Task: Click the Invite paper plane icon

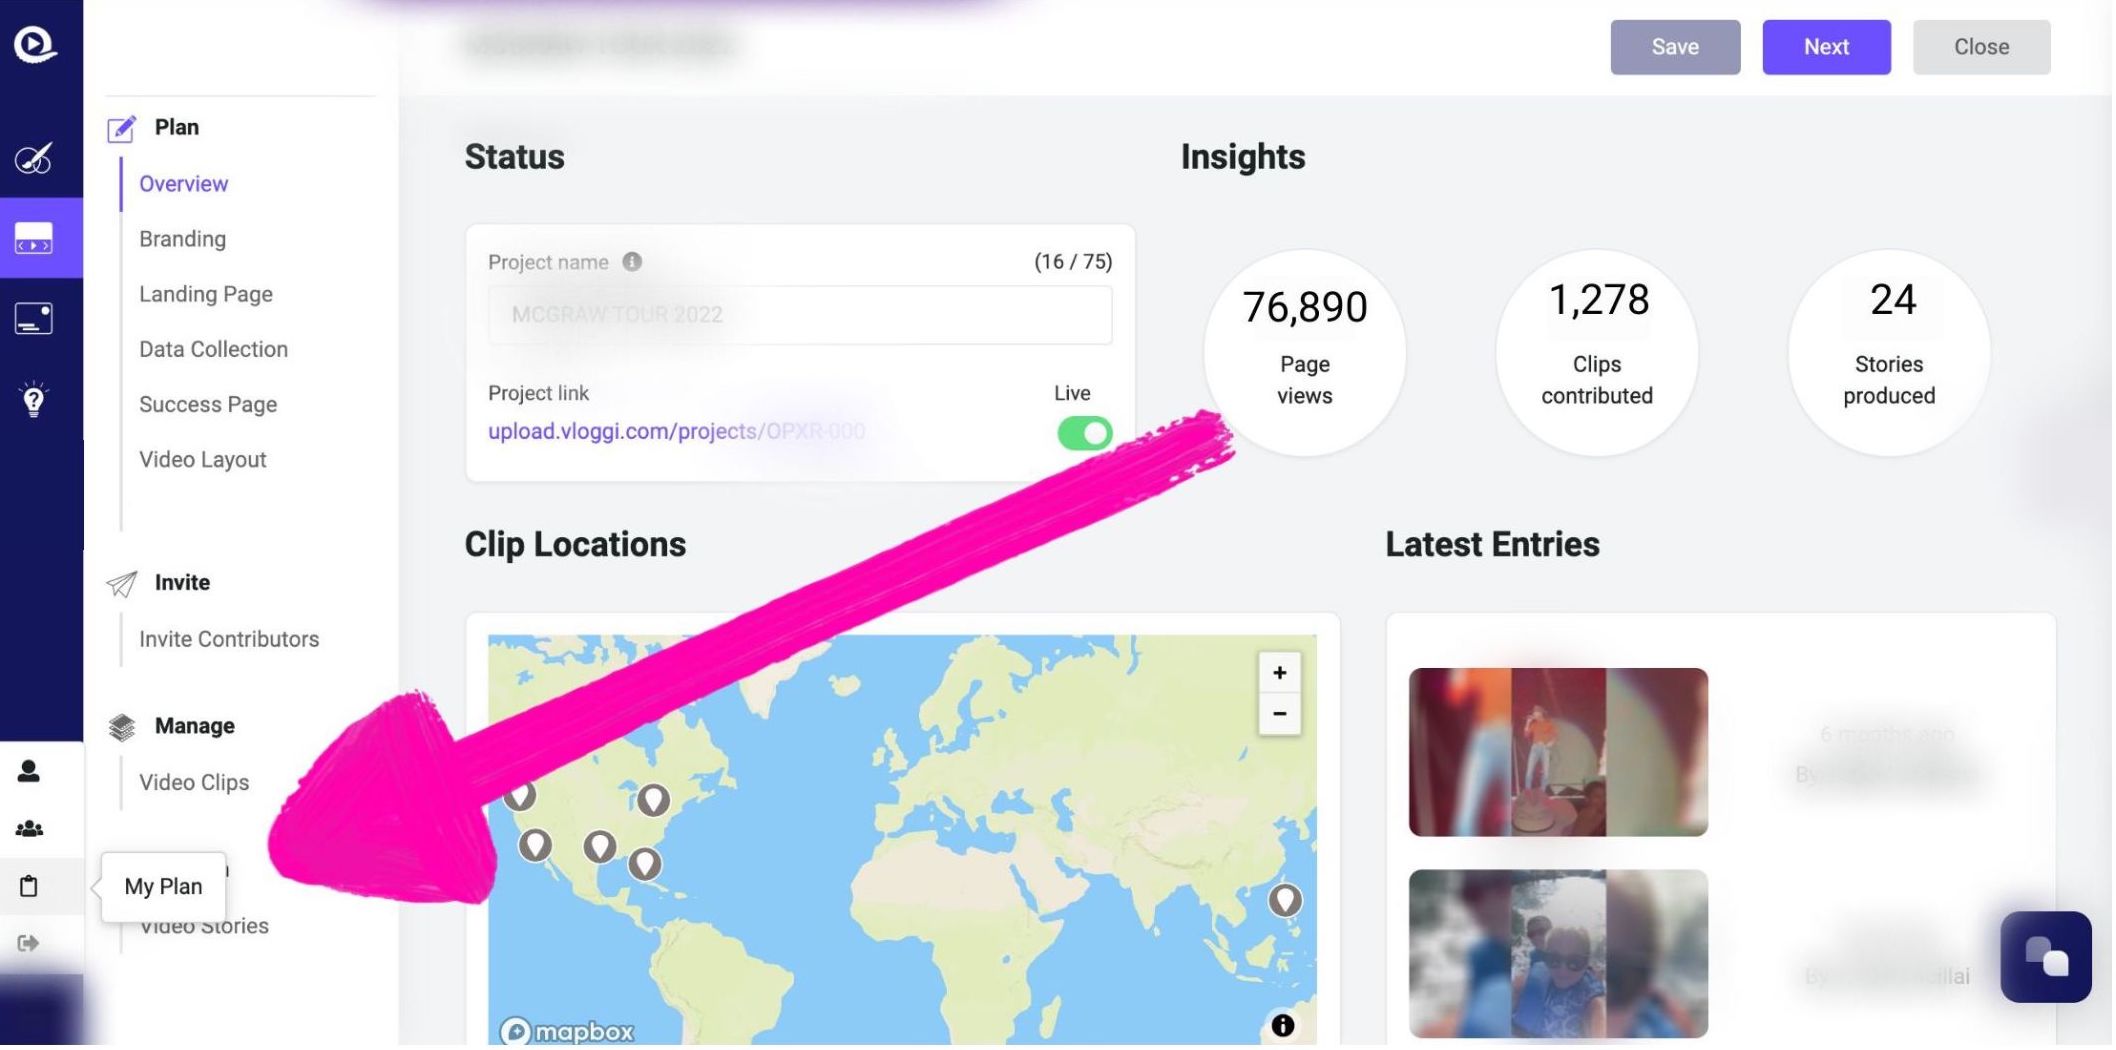Action: pos(122,584)
